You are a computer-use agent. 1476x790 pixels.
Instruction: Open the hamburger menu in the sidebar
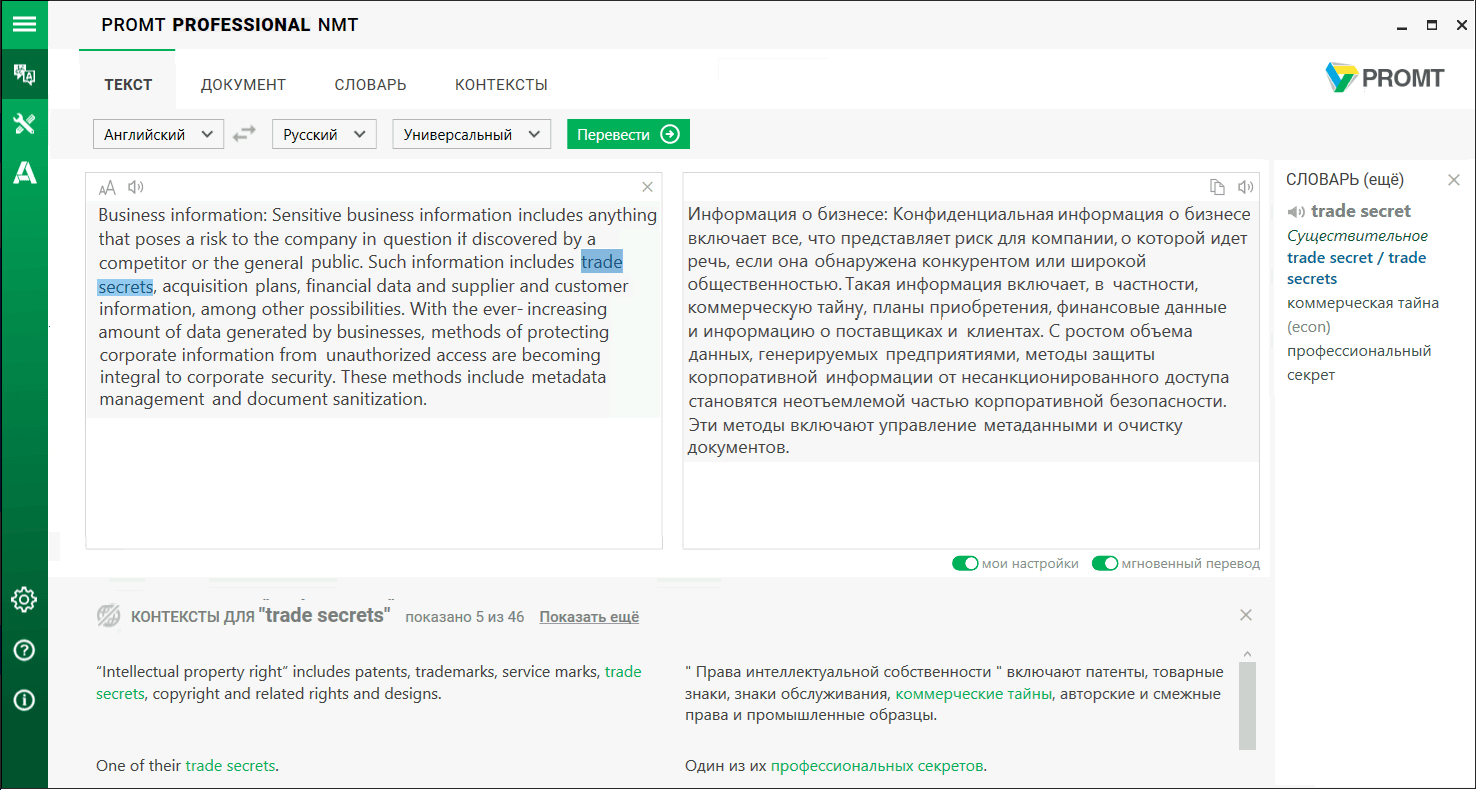point(24,24)
